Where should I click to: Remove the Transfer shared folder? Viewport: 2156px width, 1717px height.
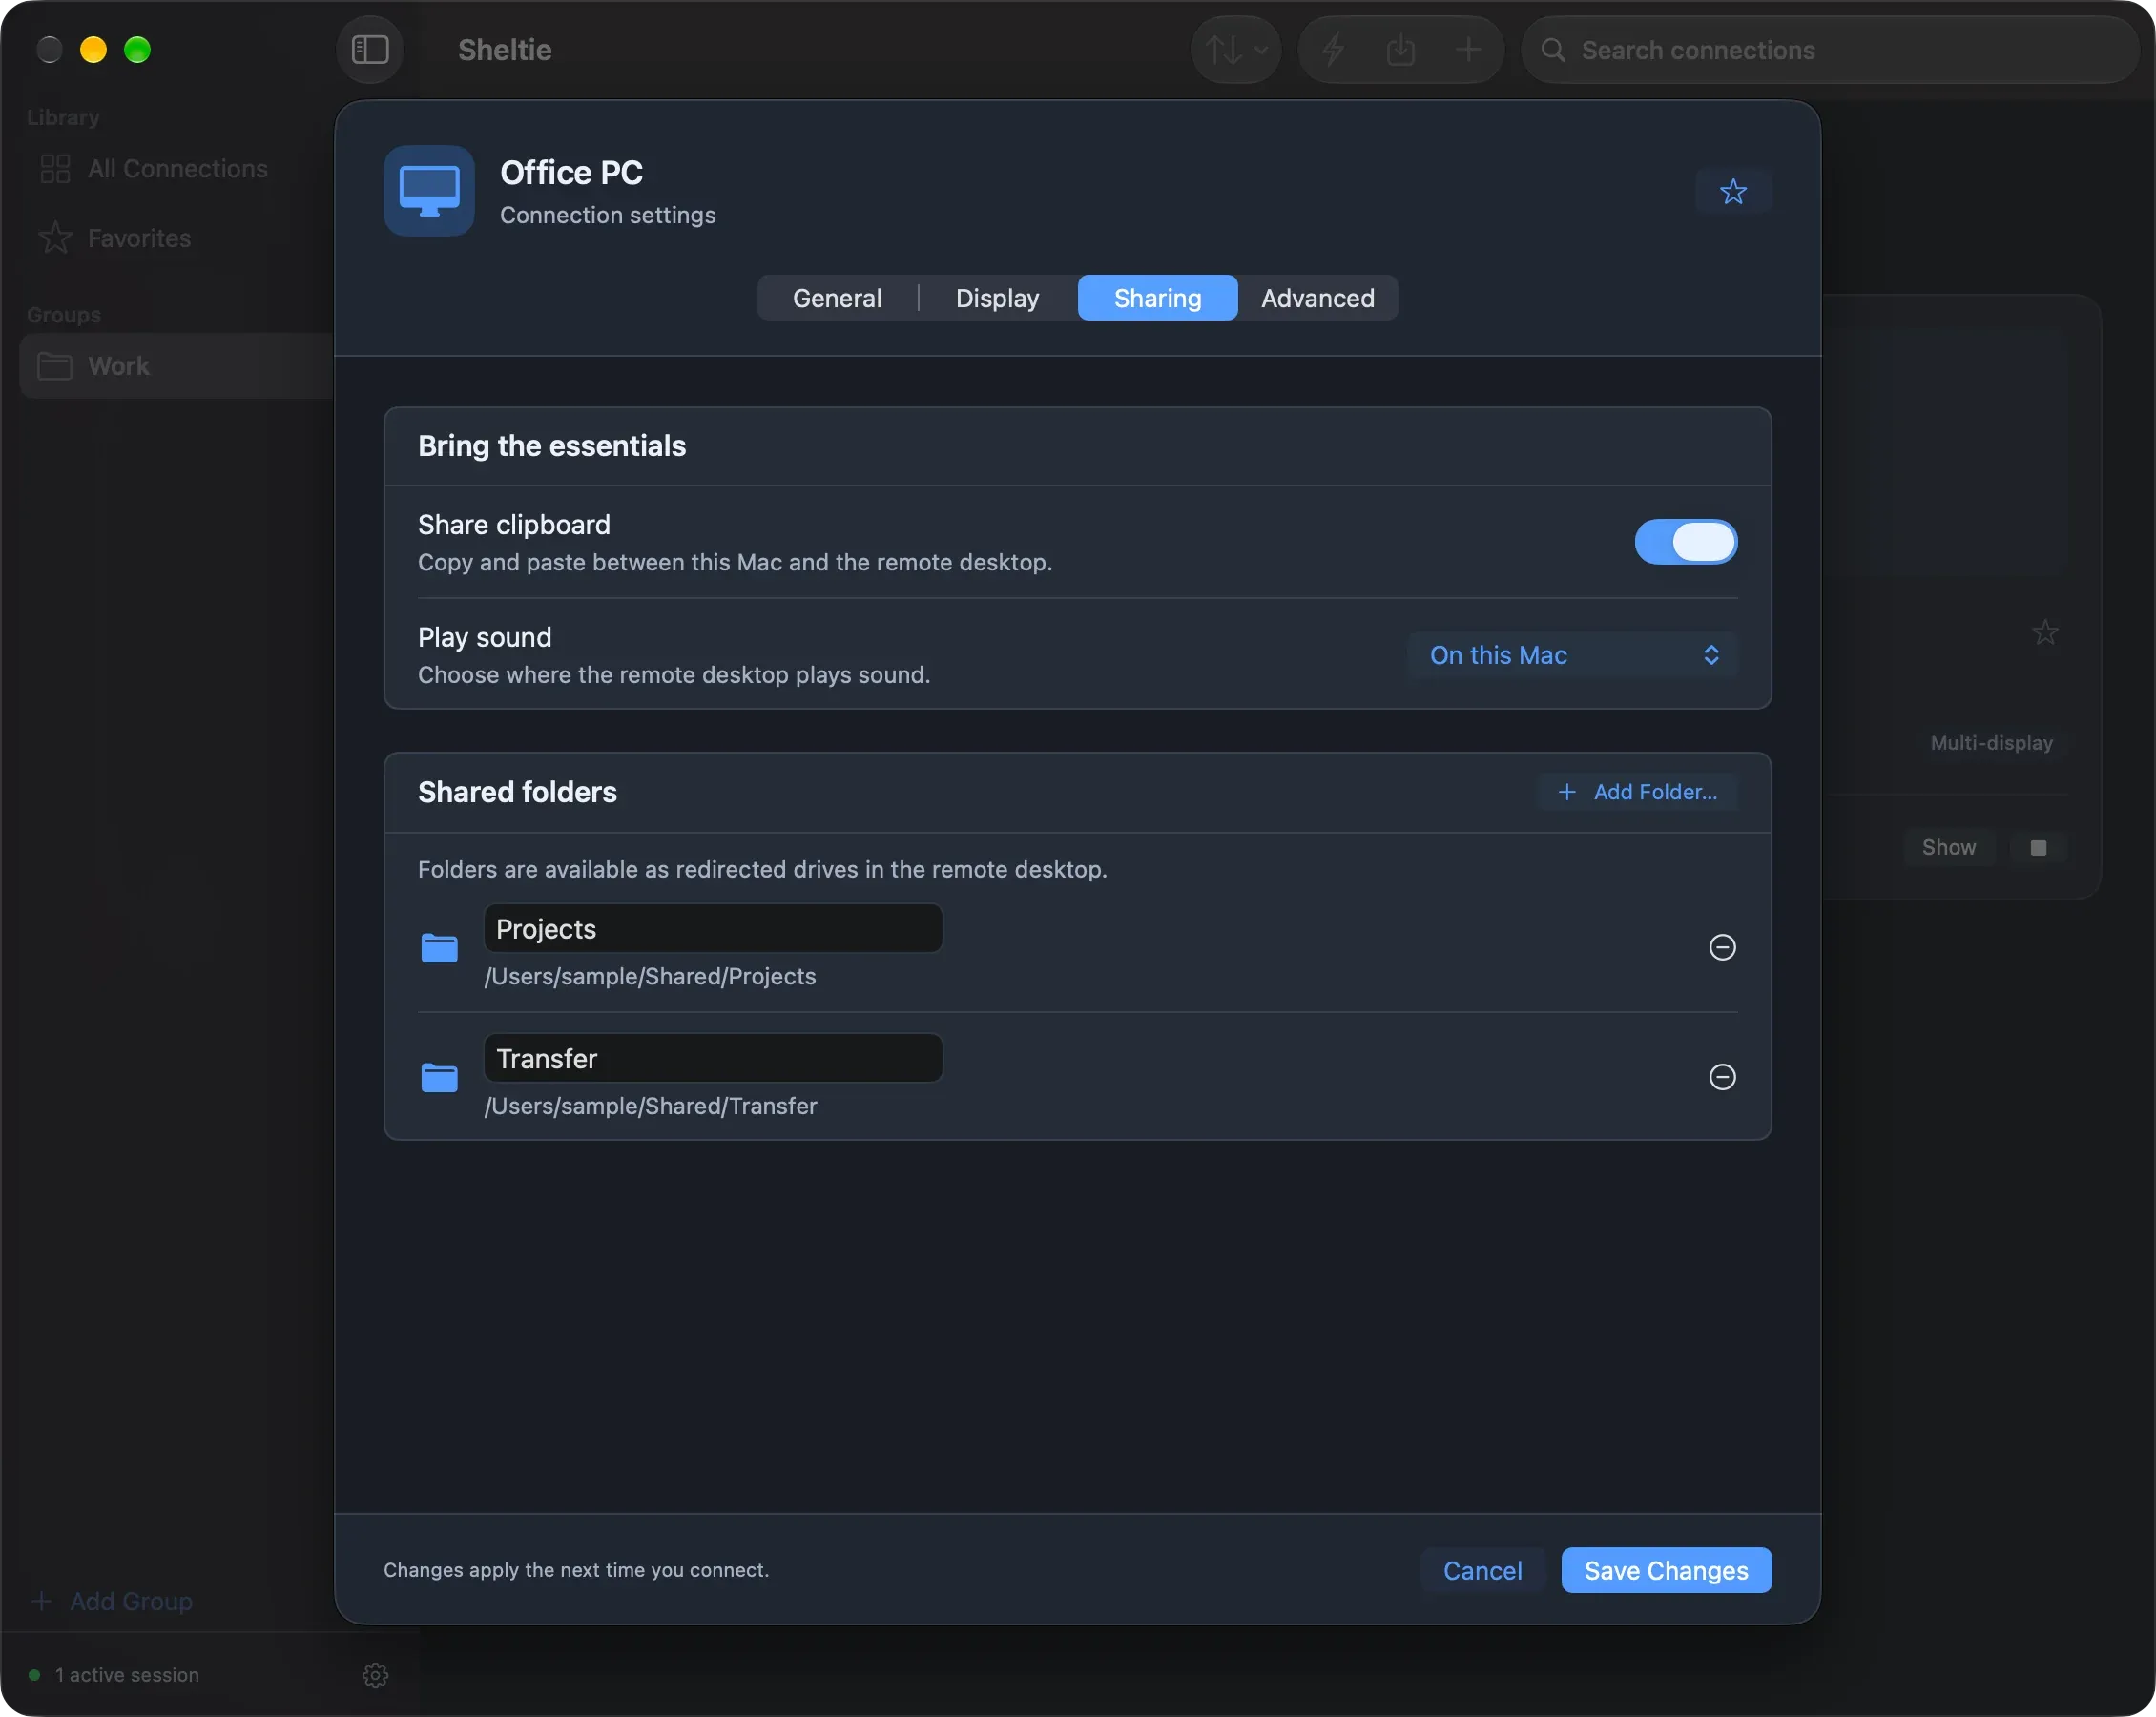click(1722, 1077)
